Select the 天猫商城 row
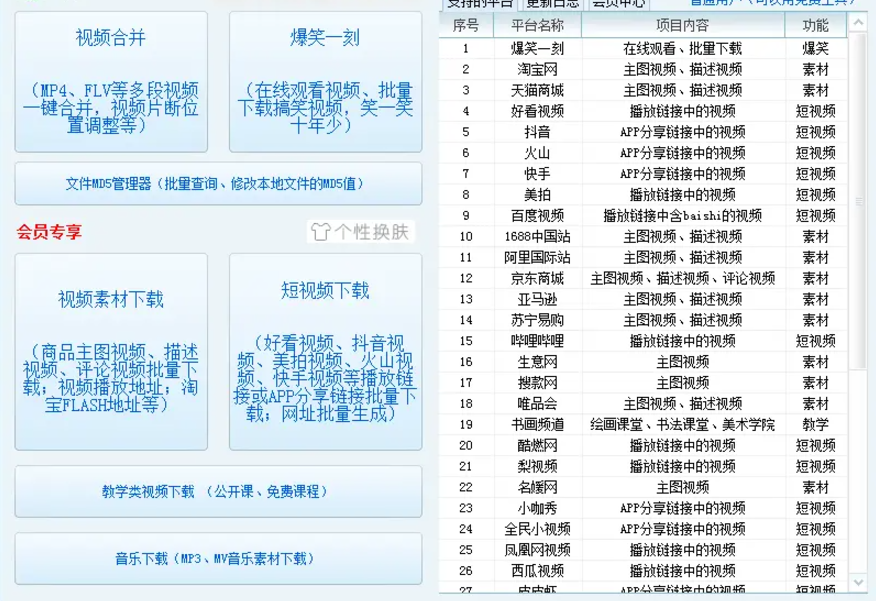 click(x=643, y=90)
